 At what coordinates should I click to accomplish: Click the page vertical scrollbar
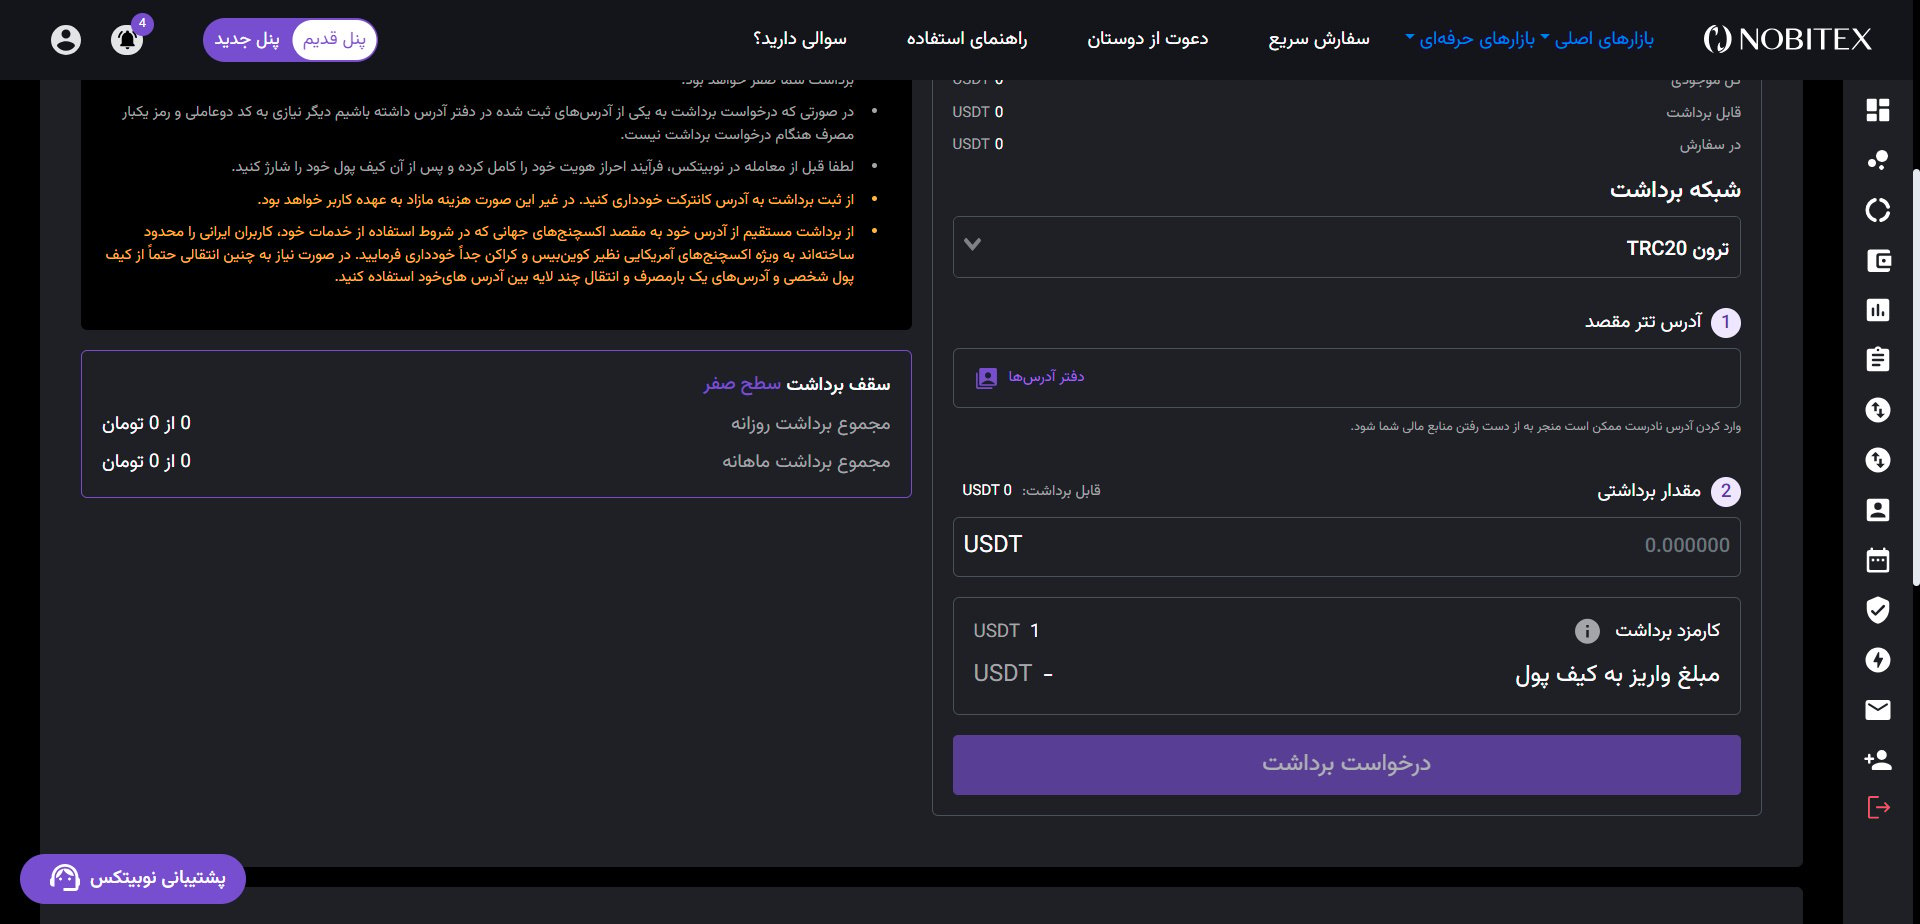(1915, 376)
